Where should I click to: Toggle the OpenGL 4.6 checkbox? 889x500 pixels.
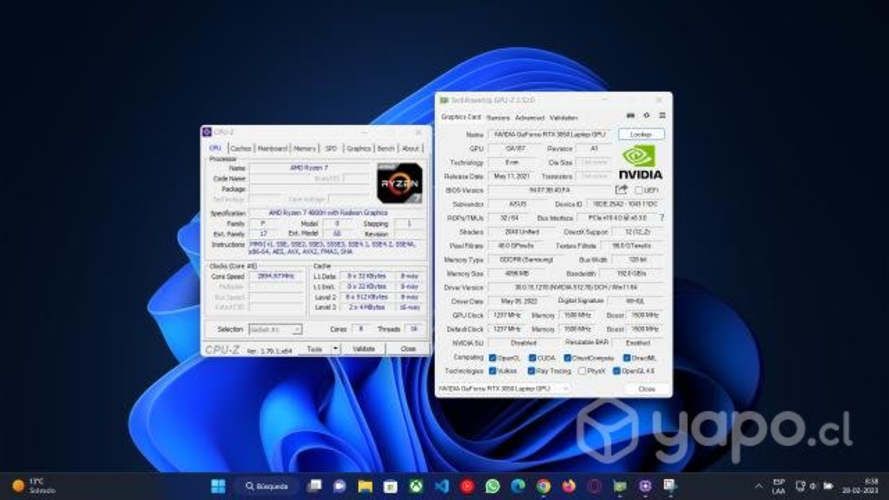tap(617, 371)
